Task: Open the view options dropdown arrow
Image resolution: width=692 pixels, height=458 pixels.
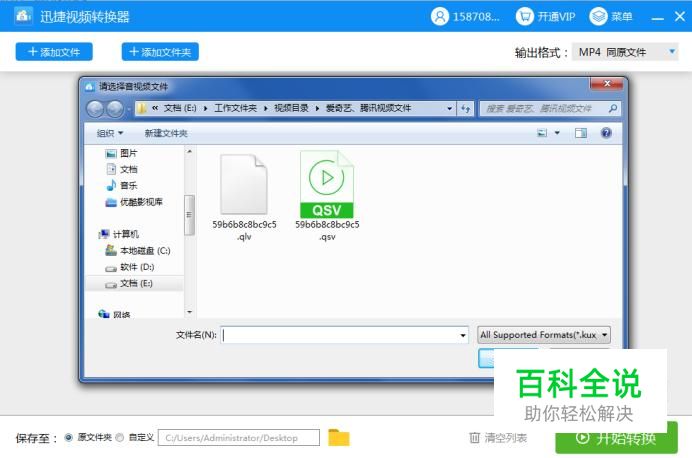Action: click(557, 133)
